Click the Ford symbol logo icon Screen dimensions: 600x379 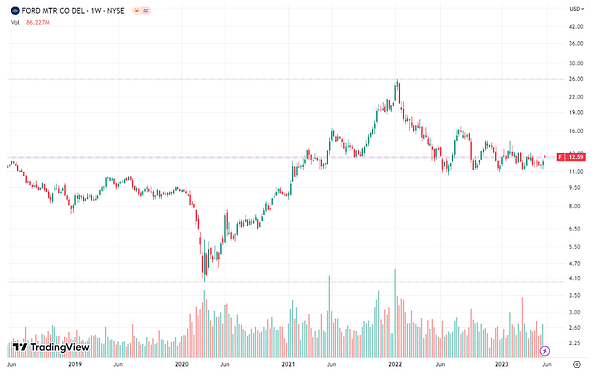(x=15, y=11)
